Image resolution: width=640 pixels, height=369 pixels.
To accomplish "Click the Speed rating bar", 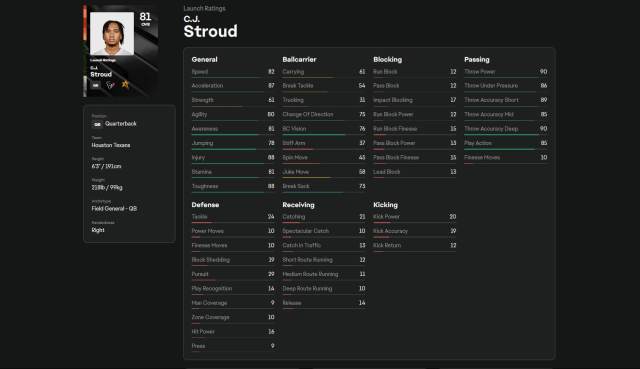I will point(233,78).
